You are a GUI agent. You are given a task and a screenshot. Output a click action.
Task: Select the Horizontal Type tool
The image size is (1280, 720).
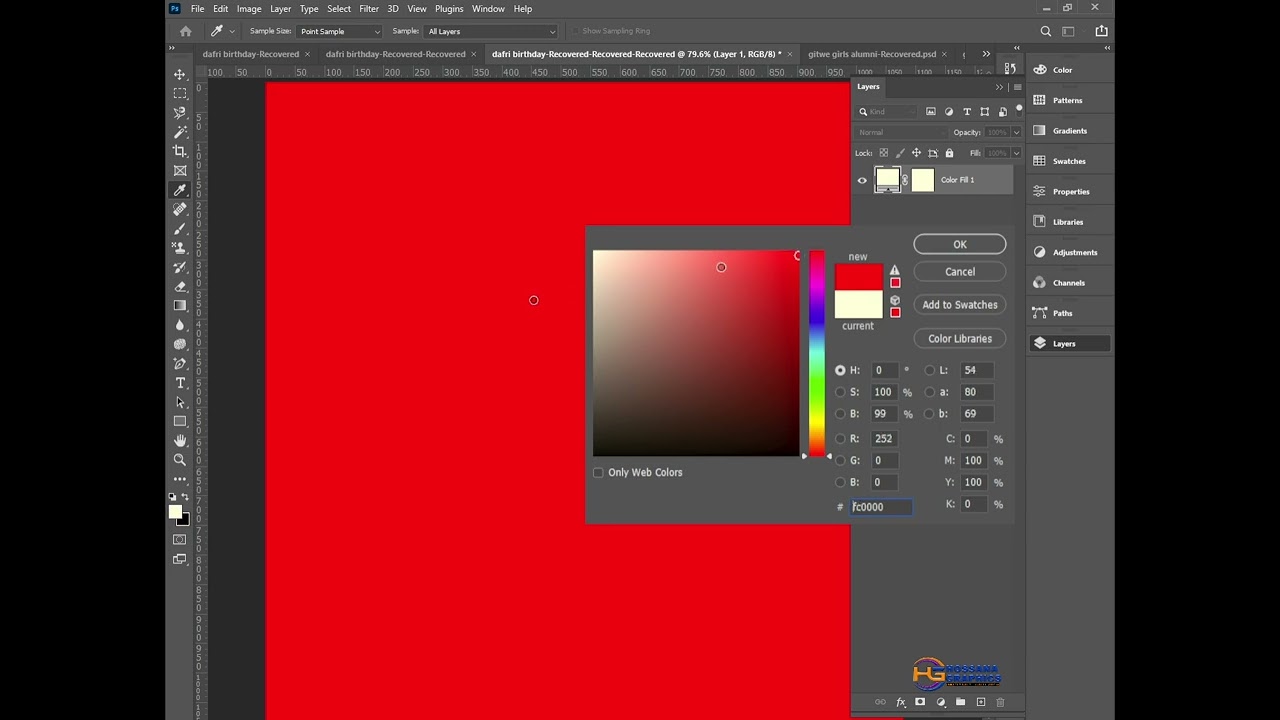[180, 383]
